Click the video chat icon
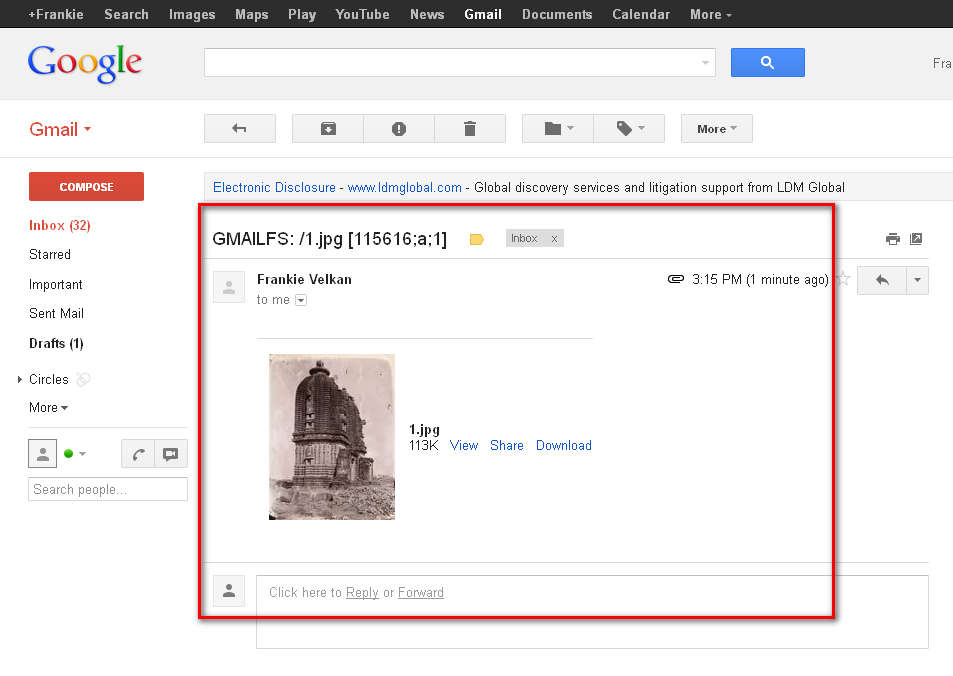Screen dimensions: 953x676 coord(171,454)
